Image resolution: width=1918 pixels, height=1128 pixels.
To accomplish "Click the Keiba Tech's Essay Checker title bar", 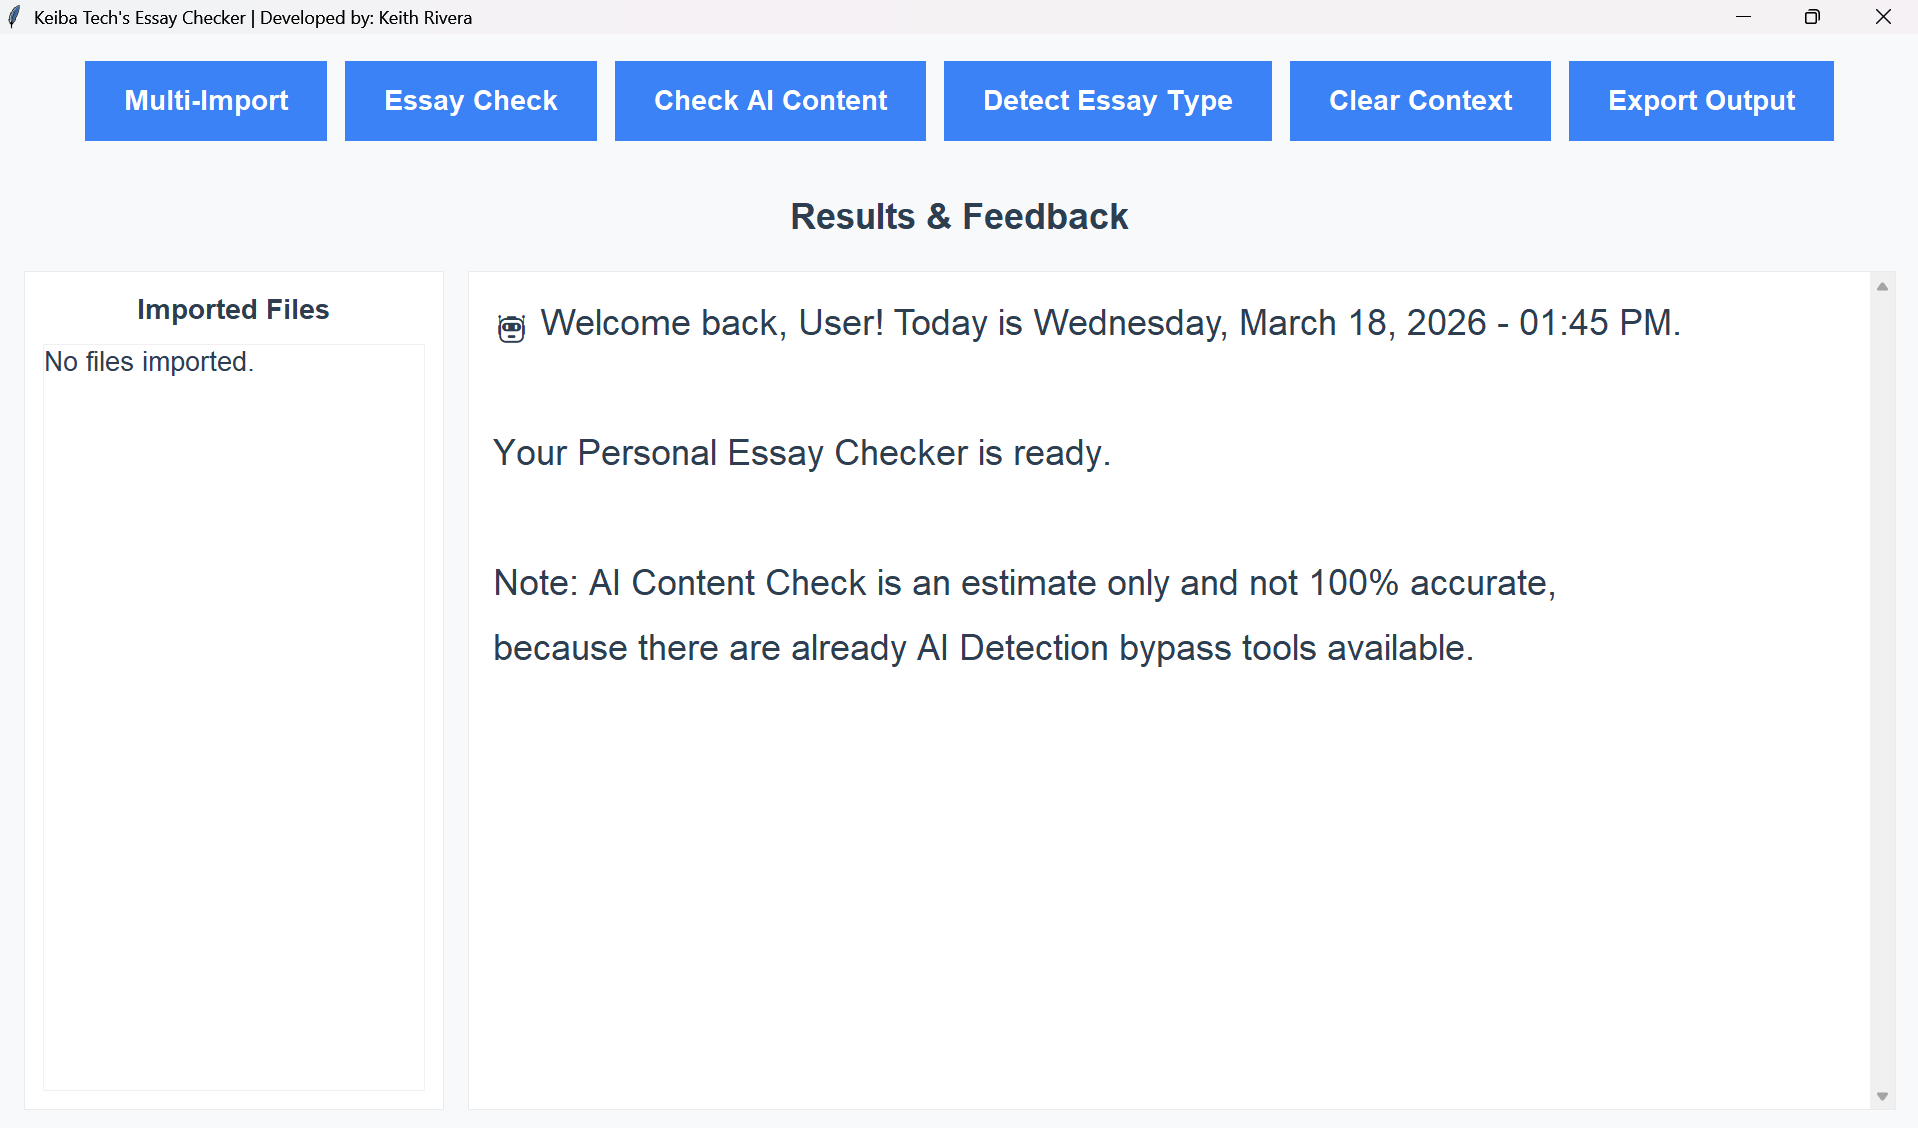I will click(x=251, y=17).
